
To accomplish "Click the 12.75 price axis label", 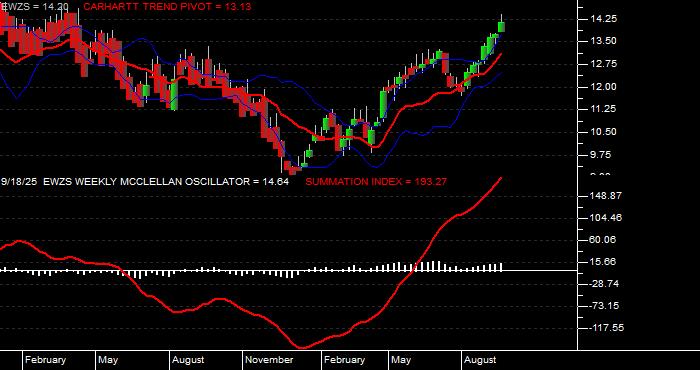I will click(x=603, y=64).
